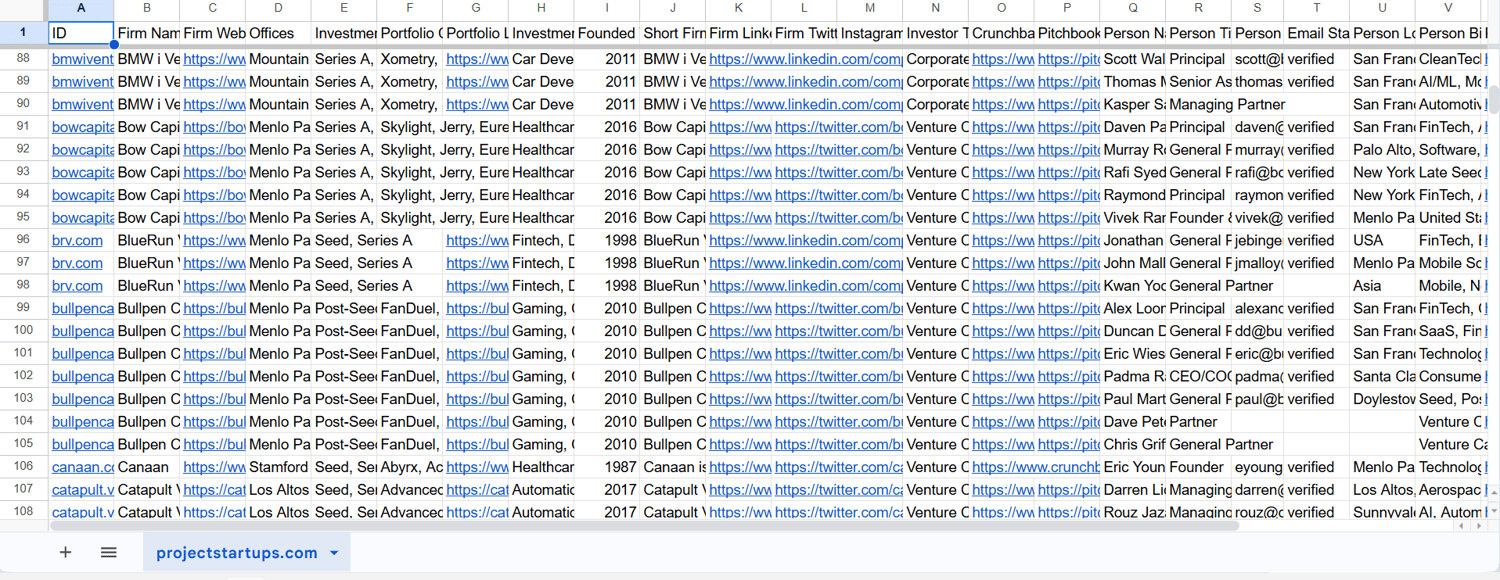Open LinkedIn link in BlueRun row 97
Screen dimensions: 1500x580
click(x=806, y=263)
